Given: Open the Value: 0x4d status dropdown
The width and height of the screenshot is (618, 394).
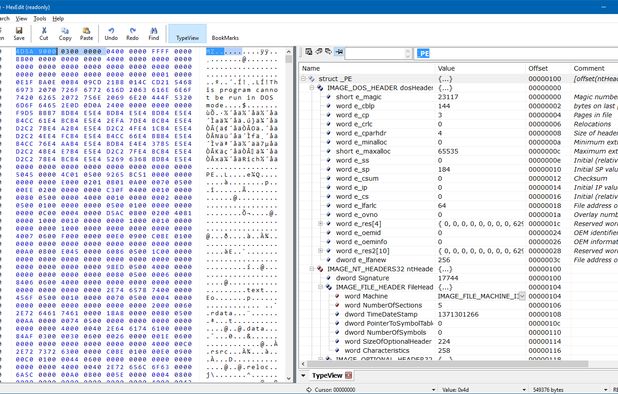Looking at the screenshot, I should pos(524,390).
